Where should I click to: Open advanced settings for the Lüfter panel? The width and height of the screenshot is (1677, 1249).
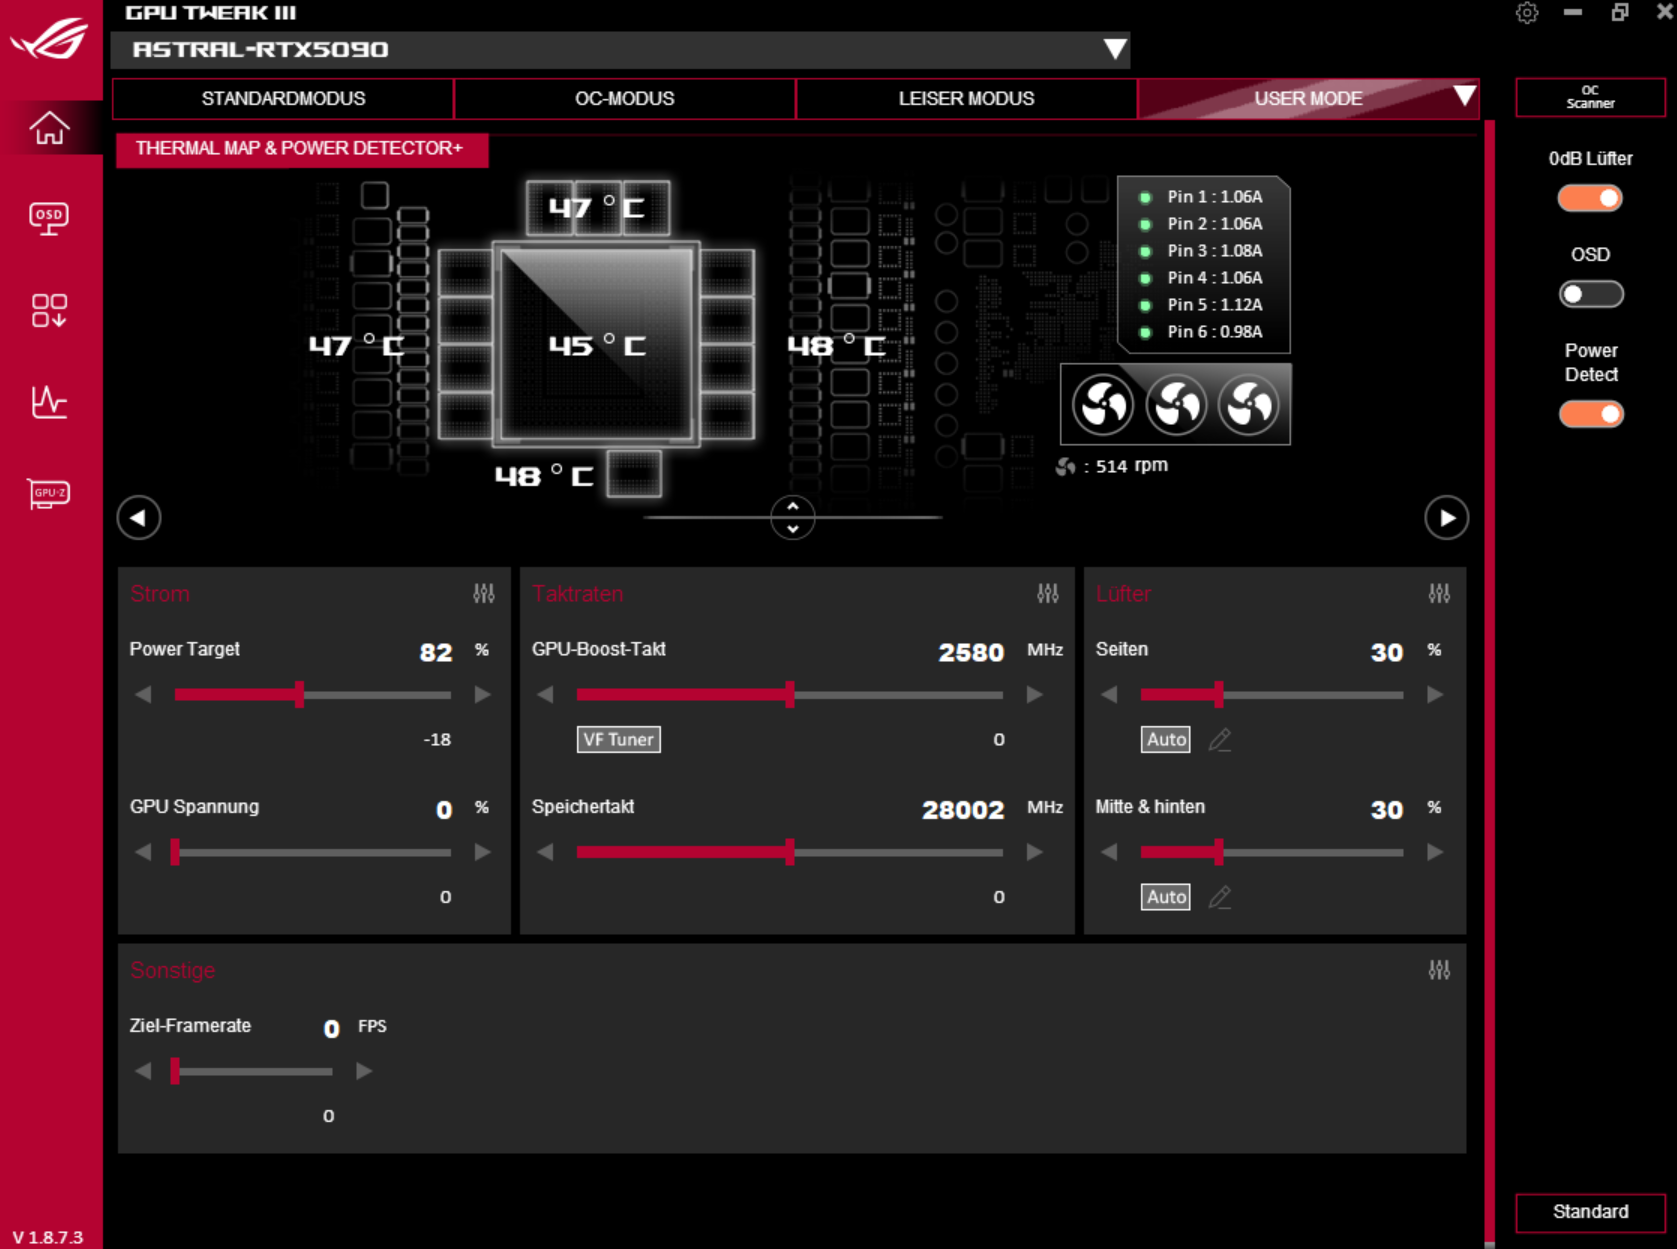pyautogui.click(x=1441, y=593)
